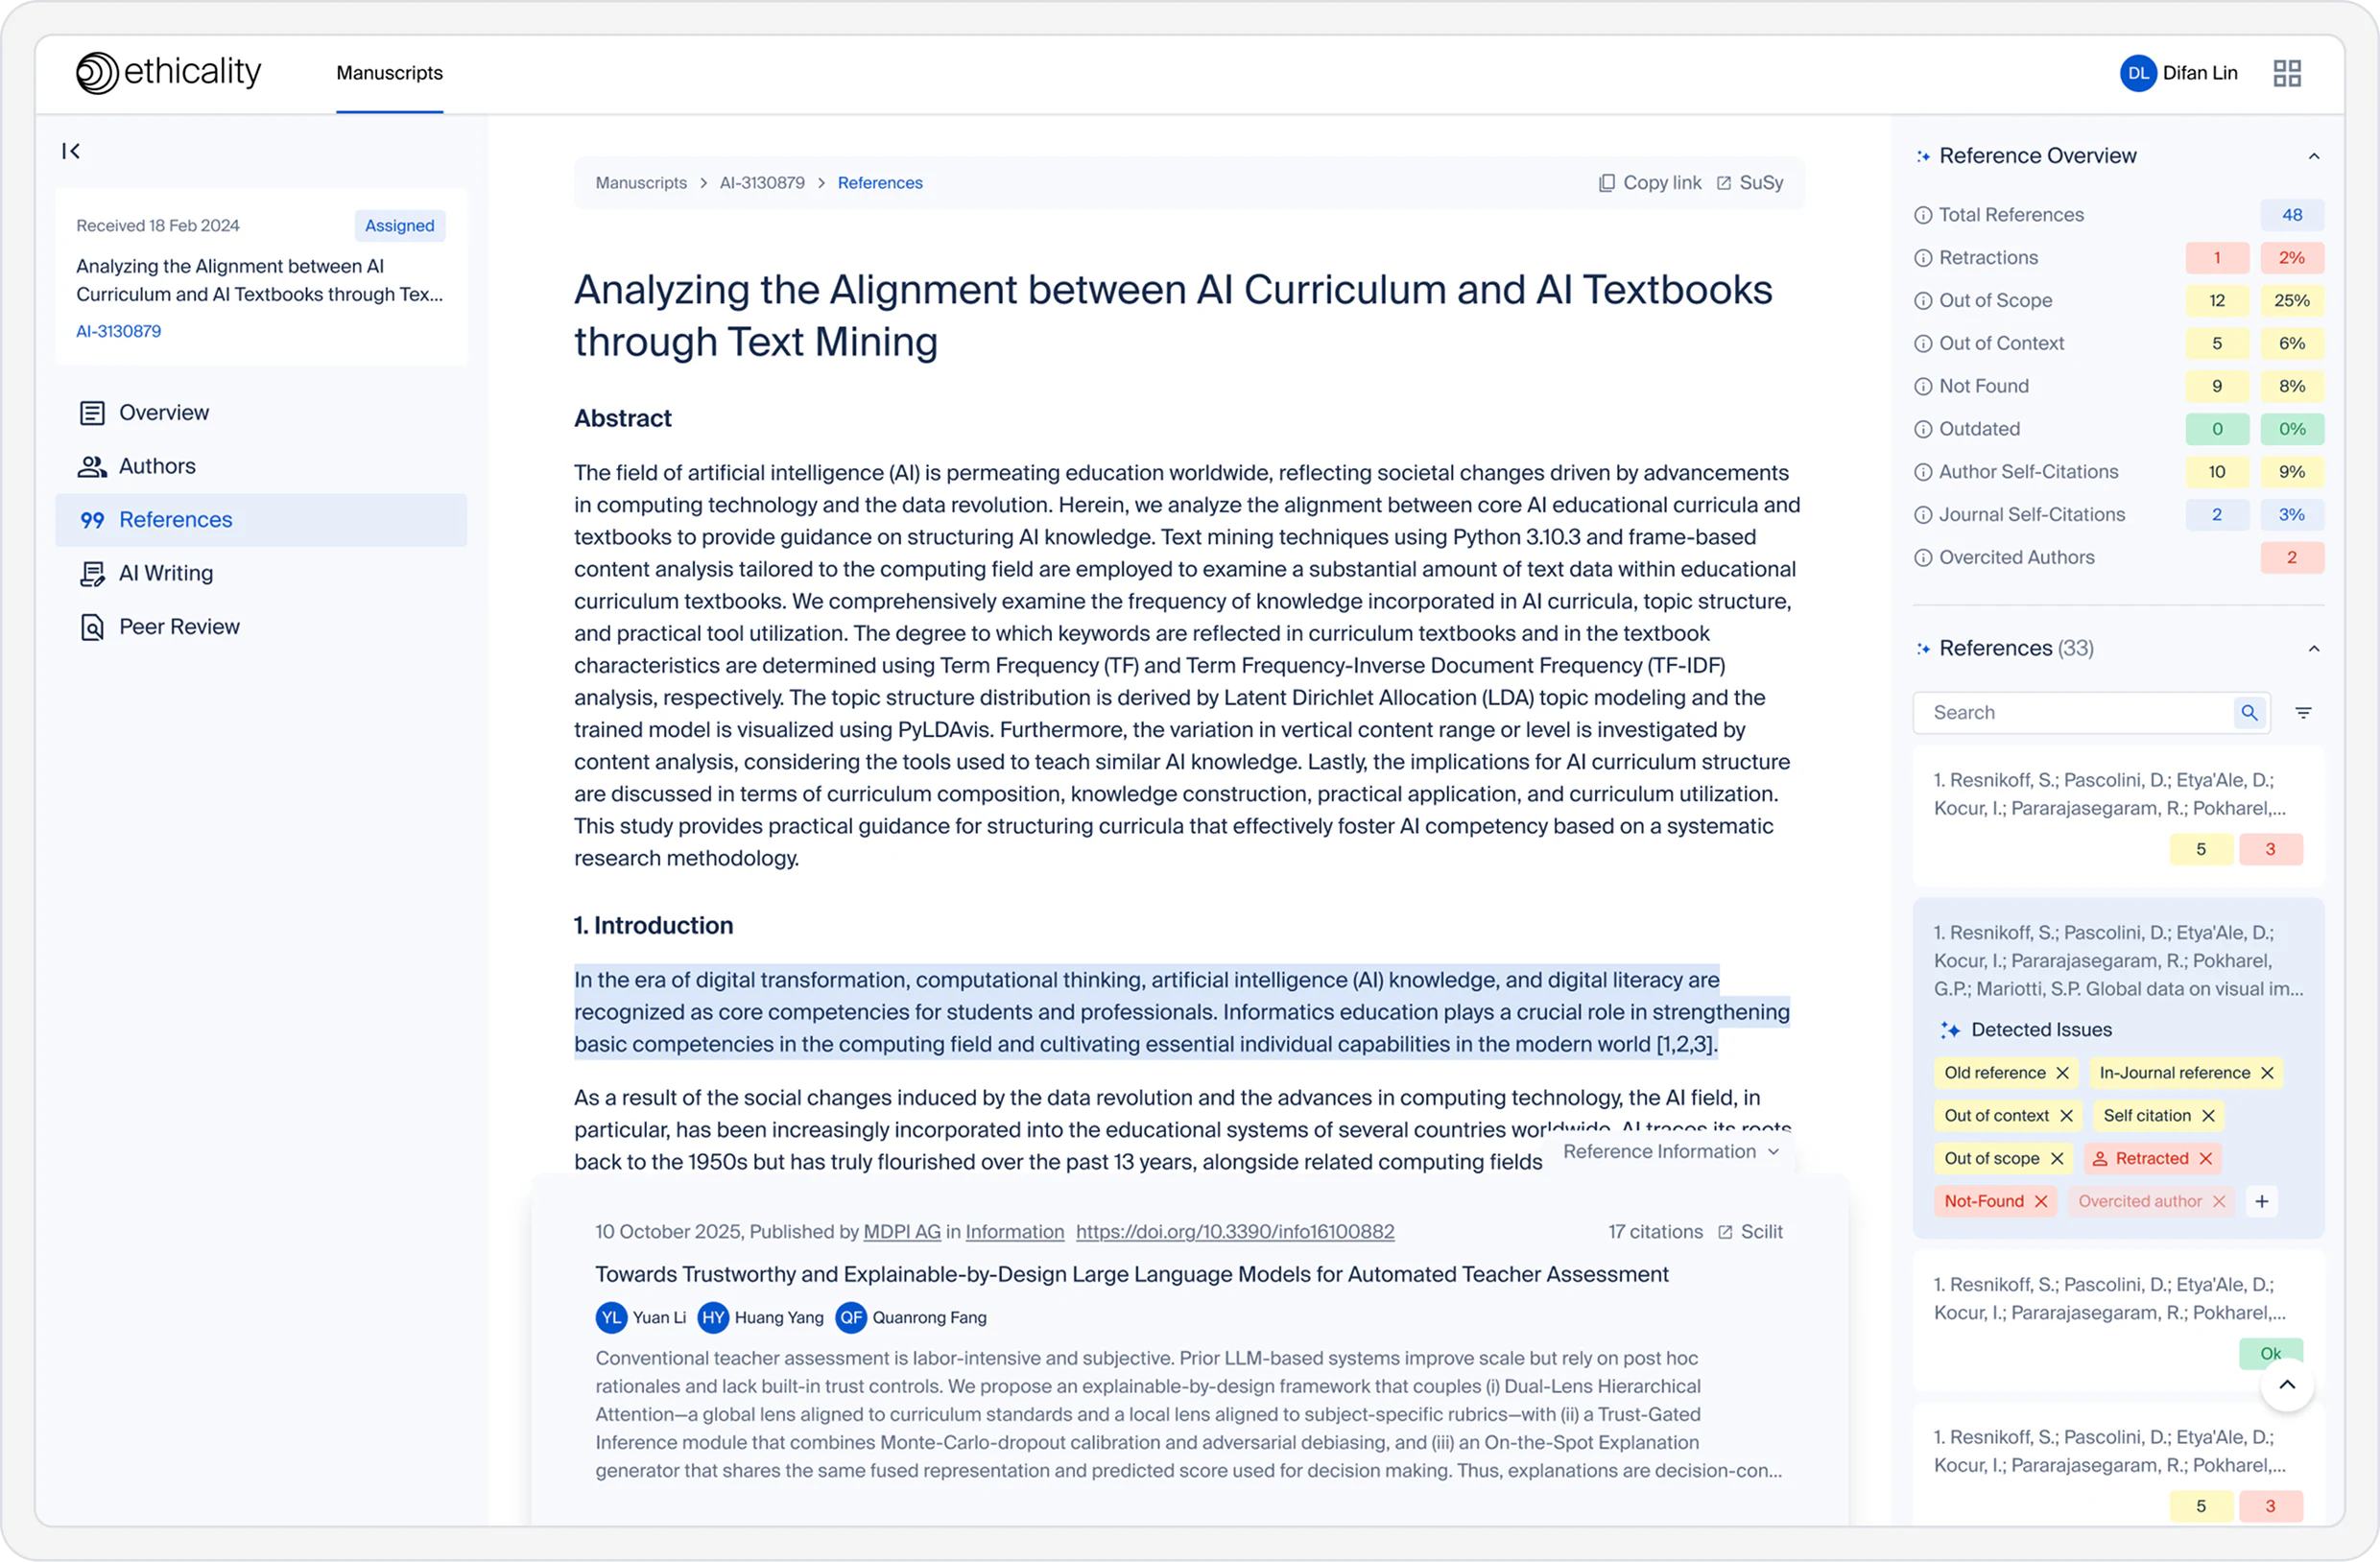This screenshot has height=1562, width=2380.
Task: Click the Copy link button text
Action: pyautogui.click(x=1662, y=183)
